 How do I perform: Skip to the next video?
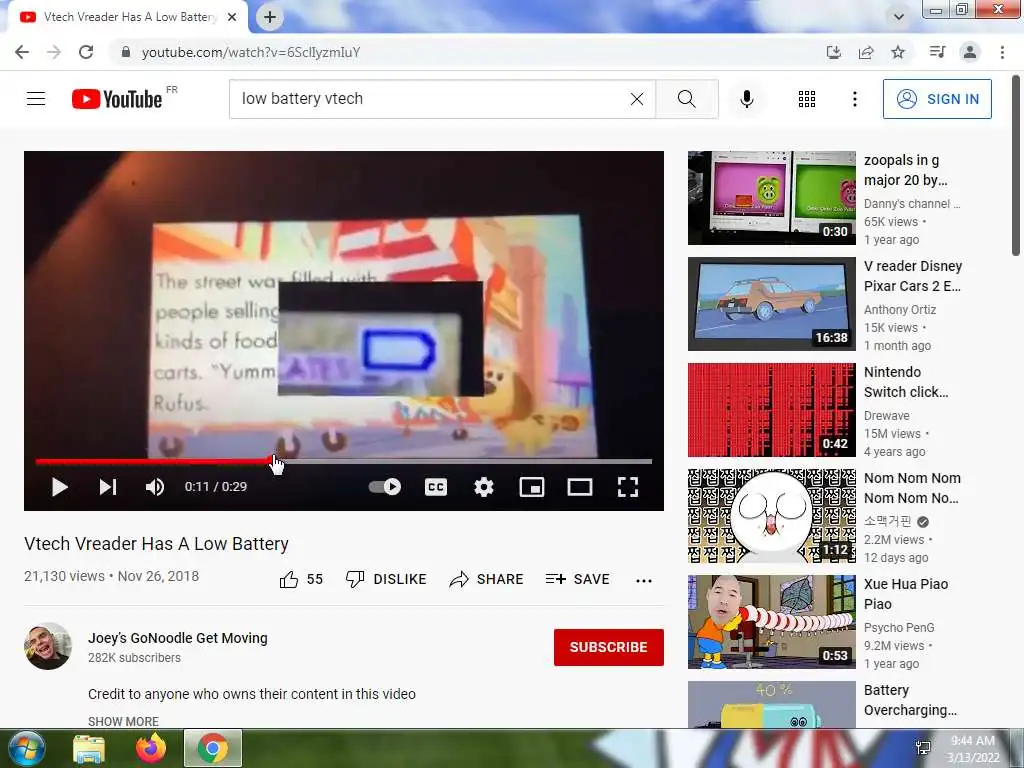[x=108, y=487]
